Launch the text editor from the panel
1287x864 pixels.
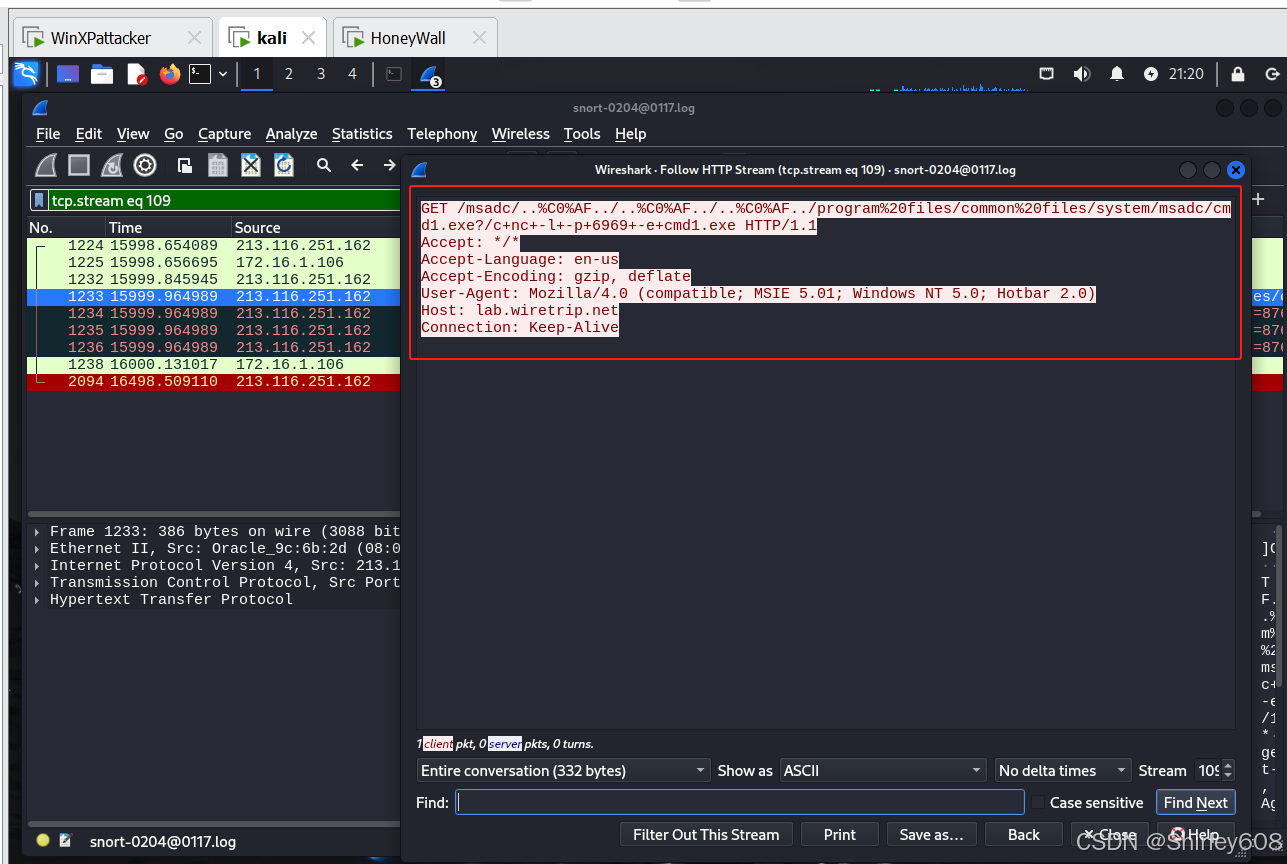[x=137, y=73]
